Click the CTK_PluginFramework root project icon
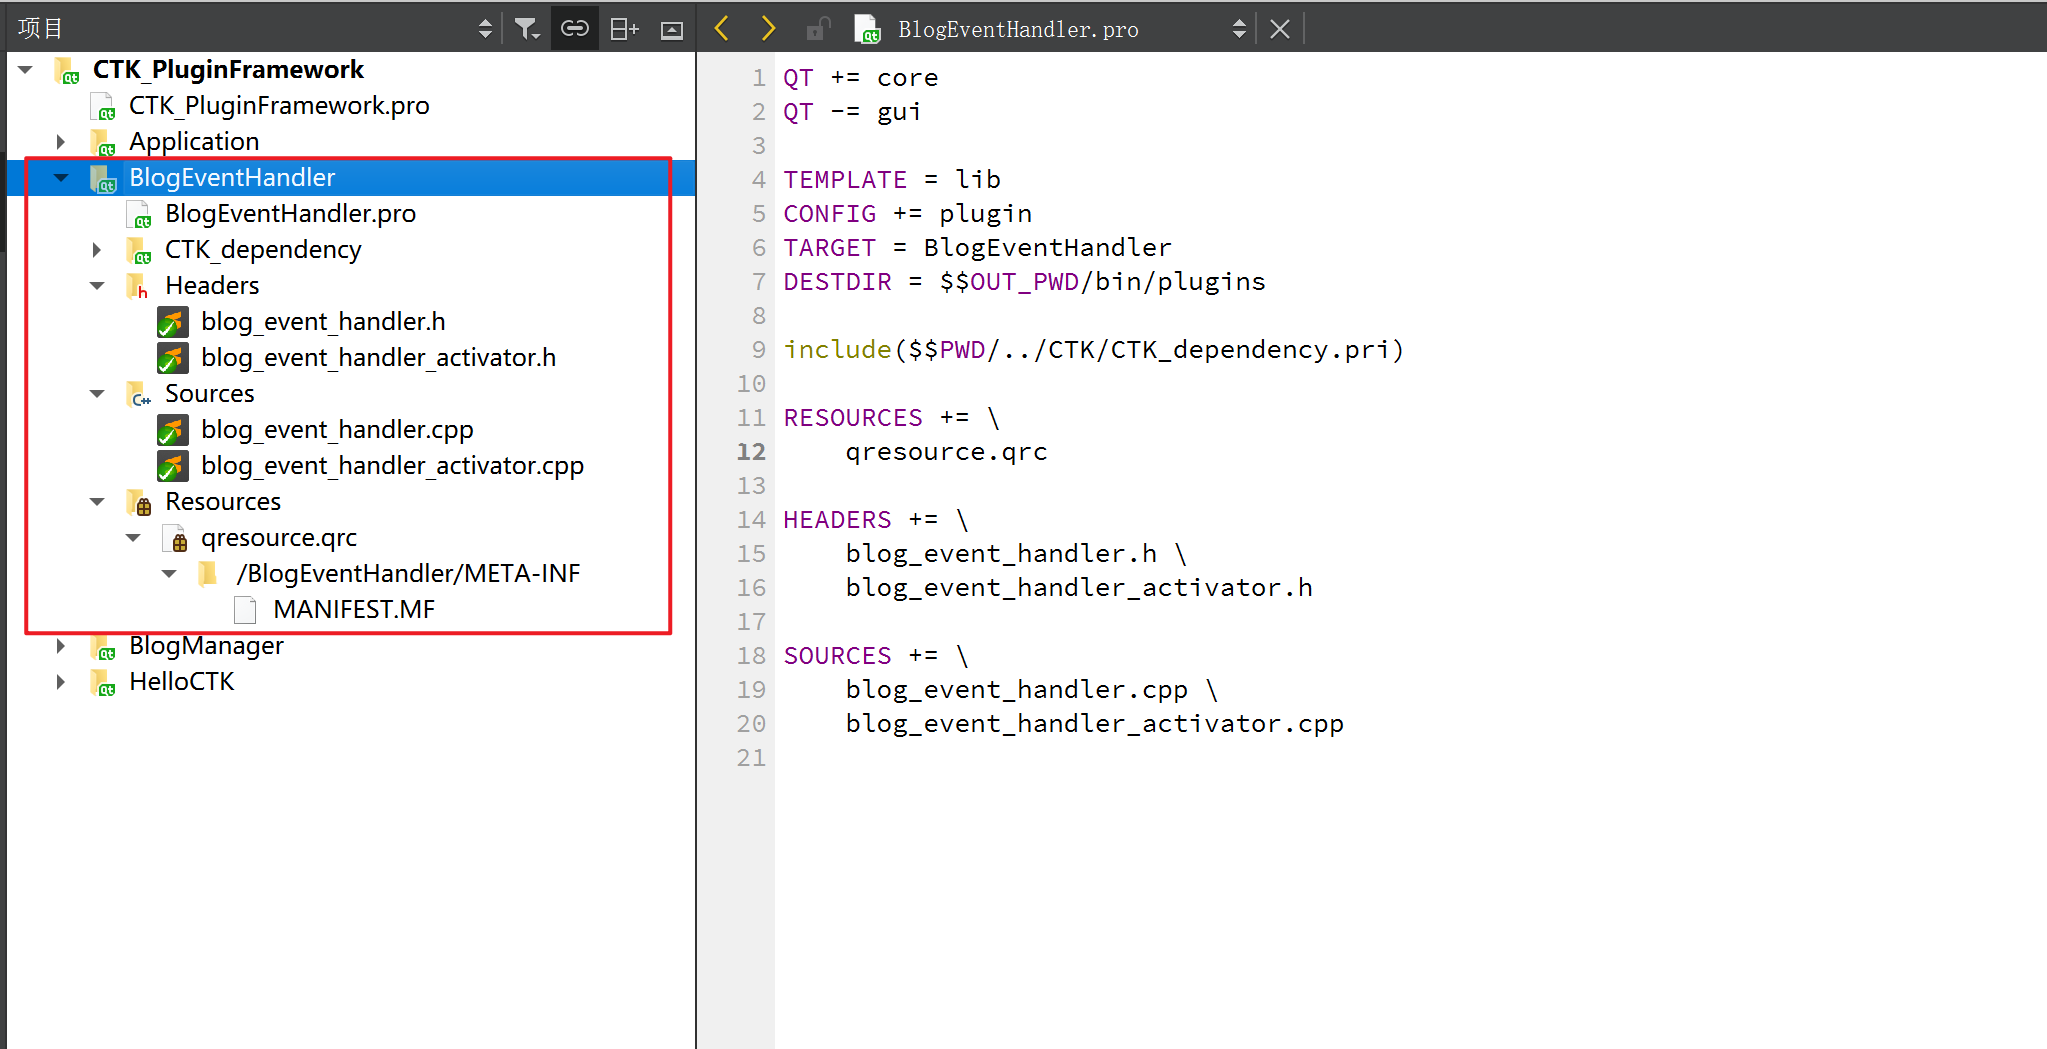 67,70
